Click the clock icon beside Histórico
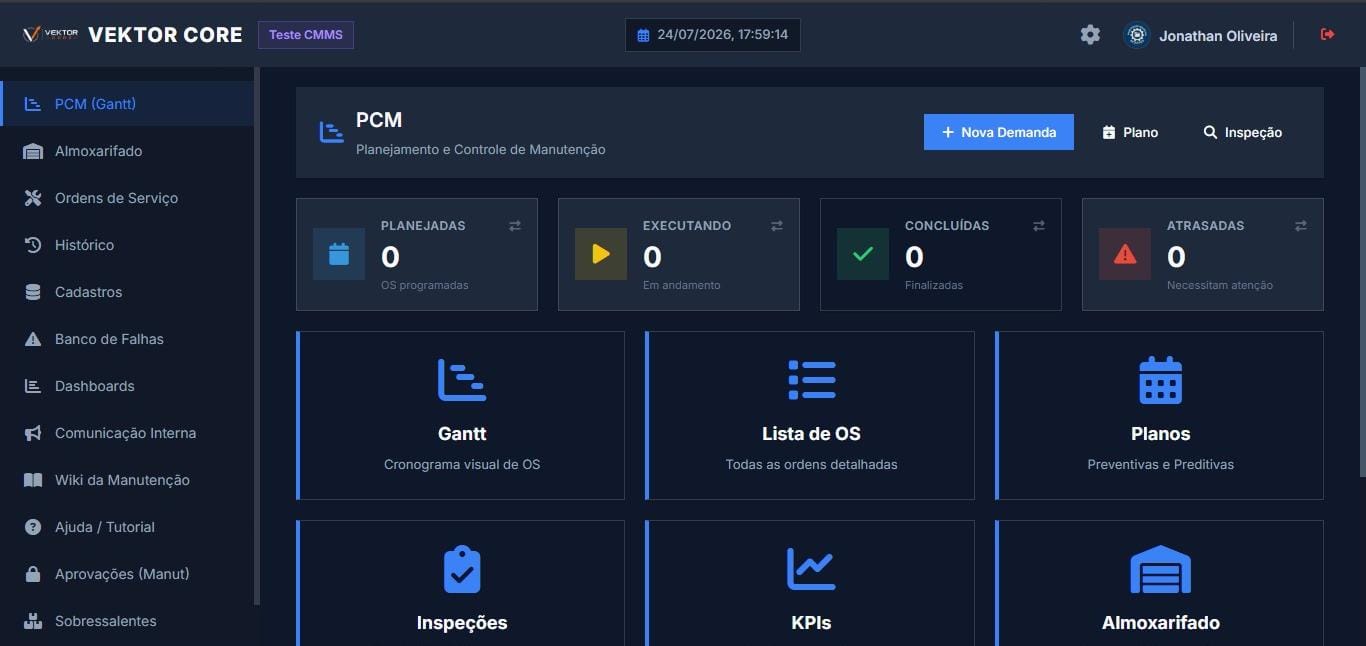 coord(33,245)
